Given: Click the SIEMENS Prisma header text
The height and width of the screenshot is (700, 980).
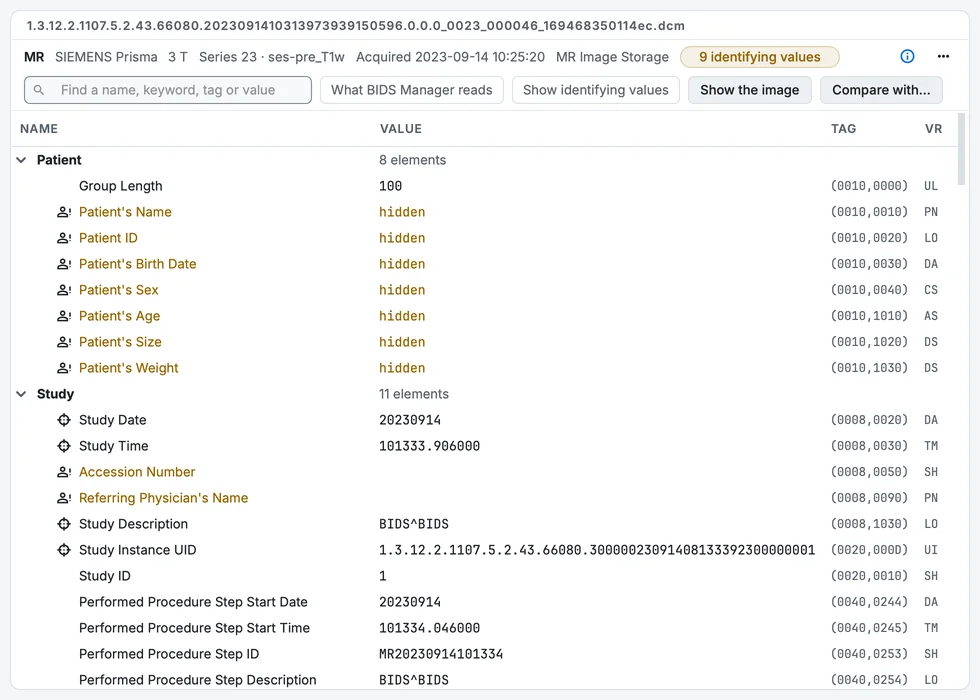Looking at the screenshot, I should pyautogui.click(x=106, y=57).
